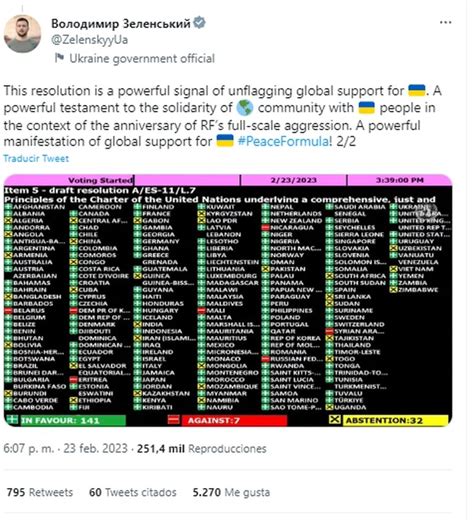
Task: Click the Traducir Tweet link
Action: coord(36,158)
